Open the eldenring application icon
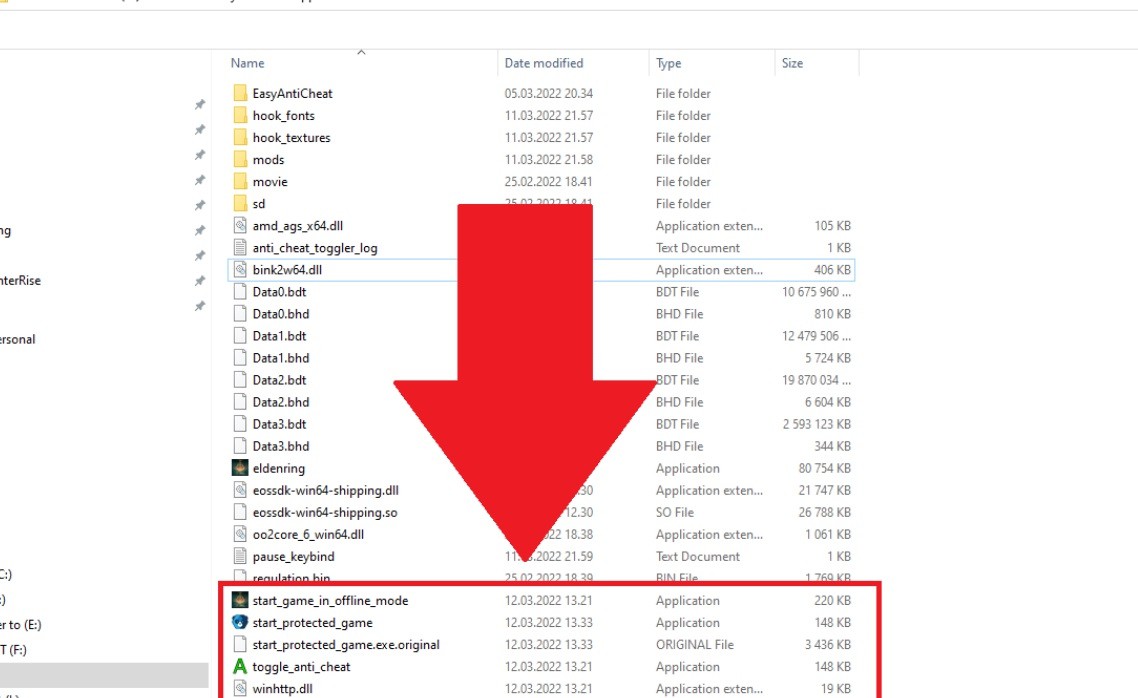1138x698 pixels. 239,468
